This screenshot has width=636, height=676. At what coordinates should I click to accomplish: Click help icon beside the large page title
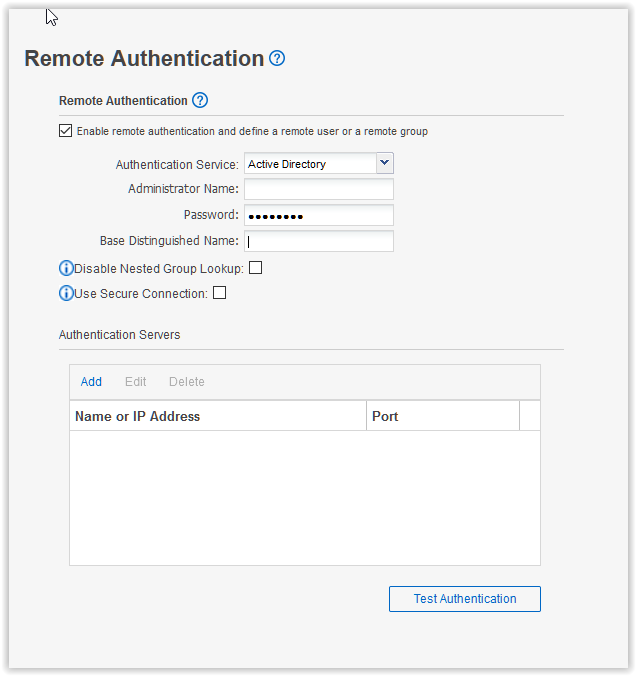pos(278,59)
